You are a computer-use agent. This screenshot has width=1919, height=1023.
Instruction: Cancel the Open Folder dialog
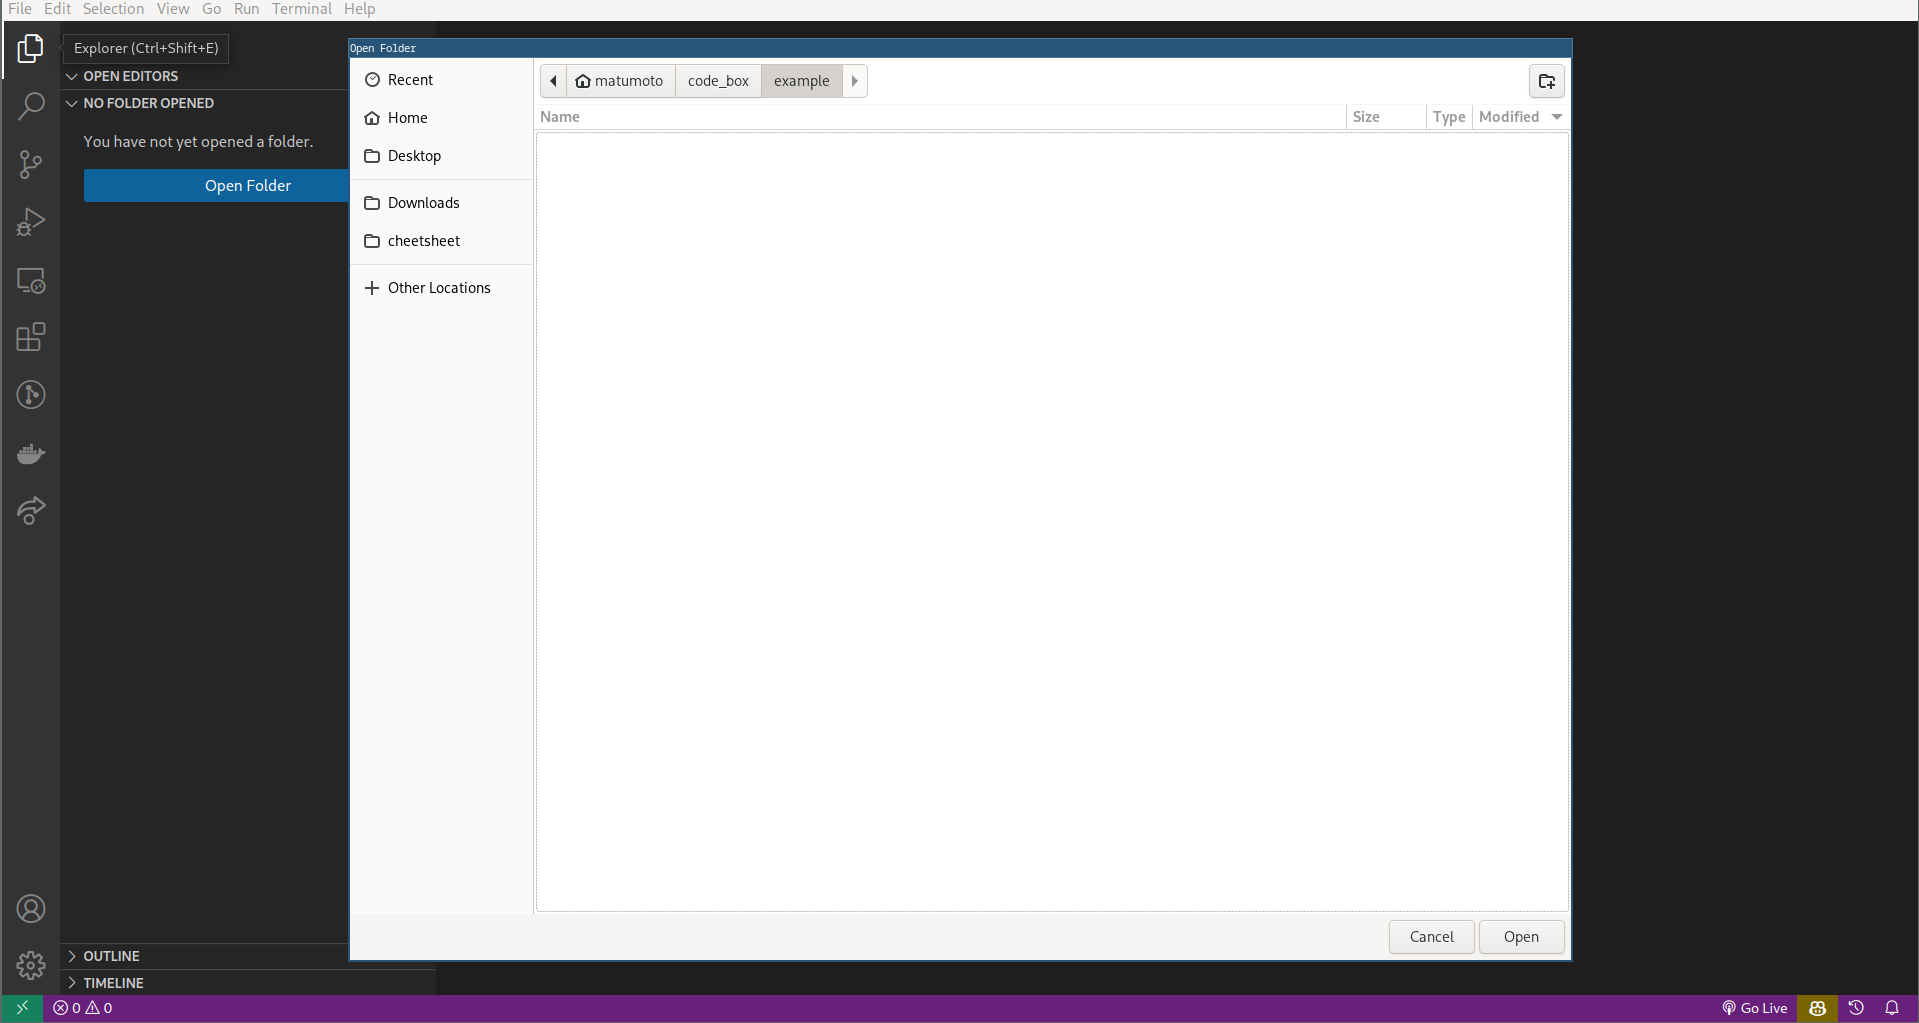[x=1430, y=937]
